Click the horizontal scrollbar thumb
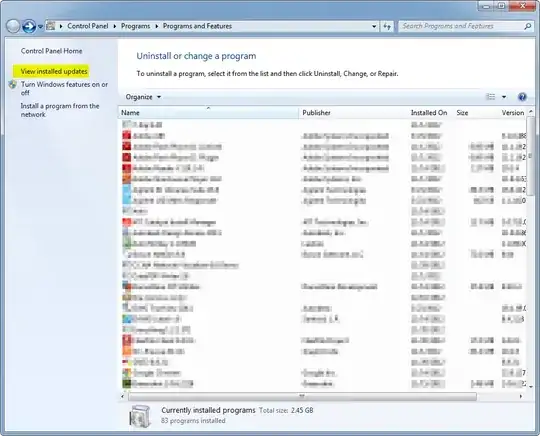 click(302, 396)
